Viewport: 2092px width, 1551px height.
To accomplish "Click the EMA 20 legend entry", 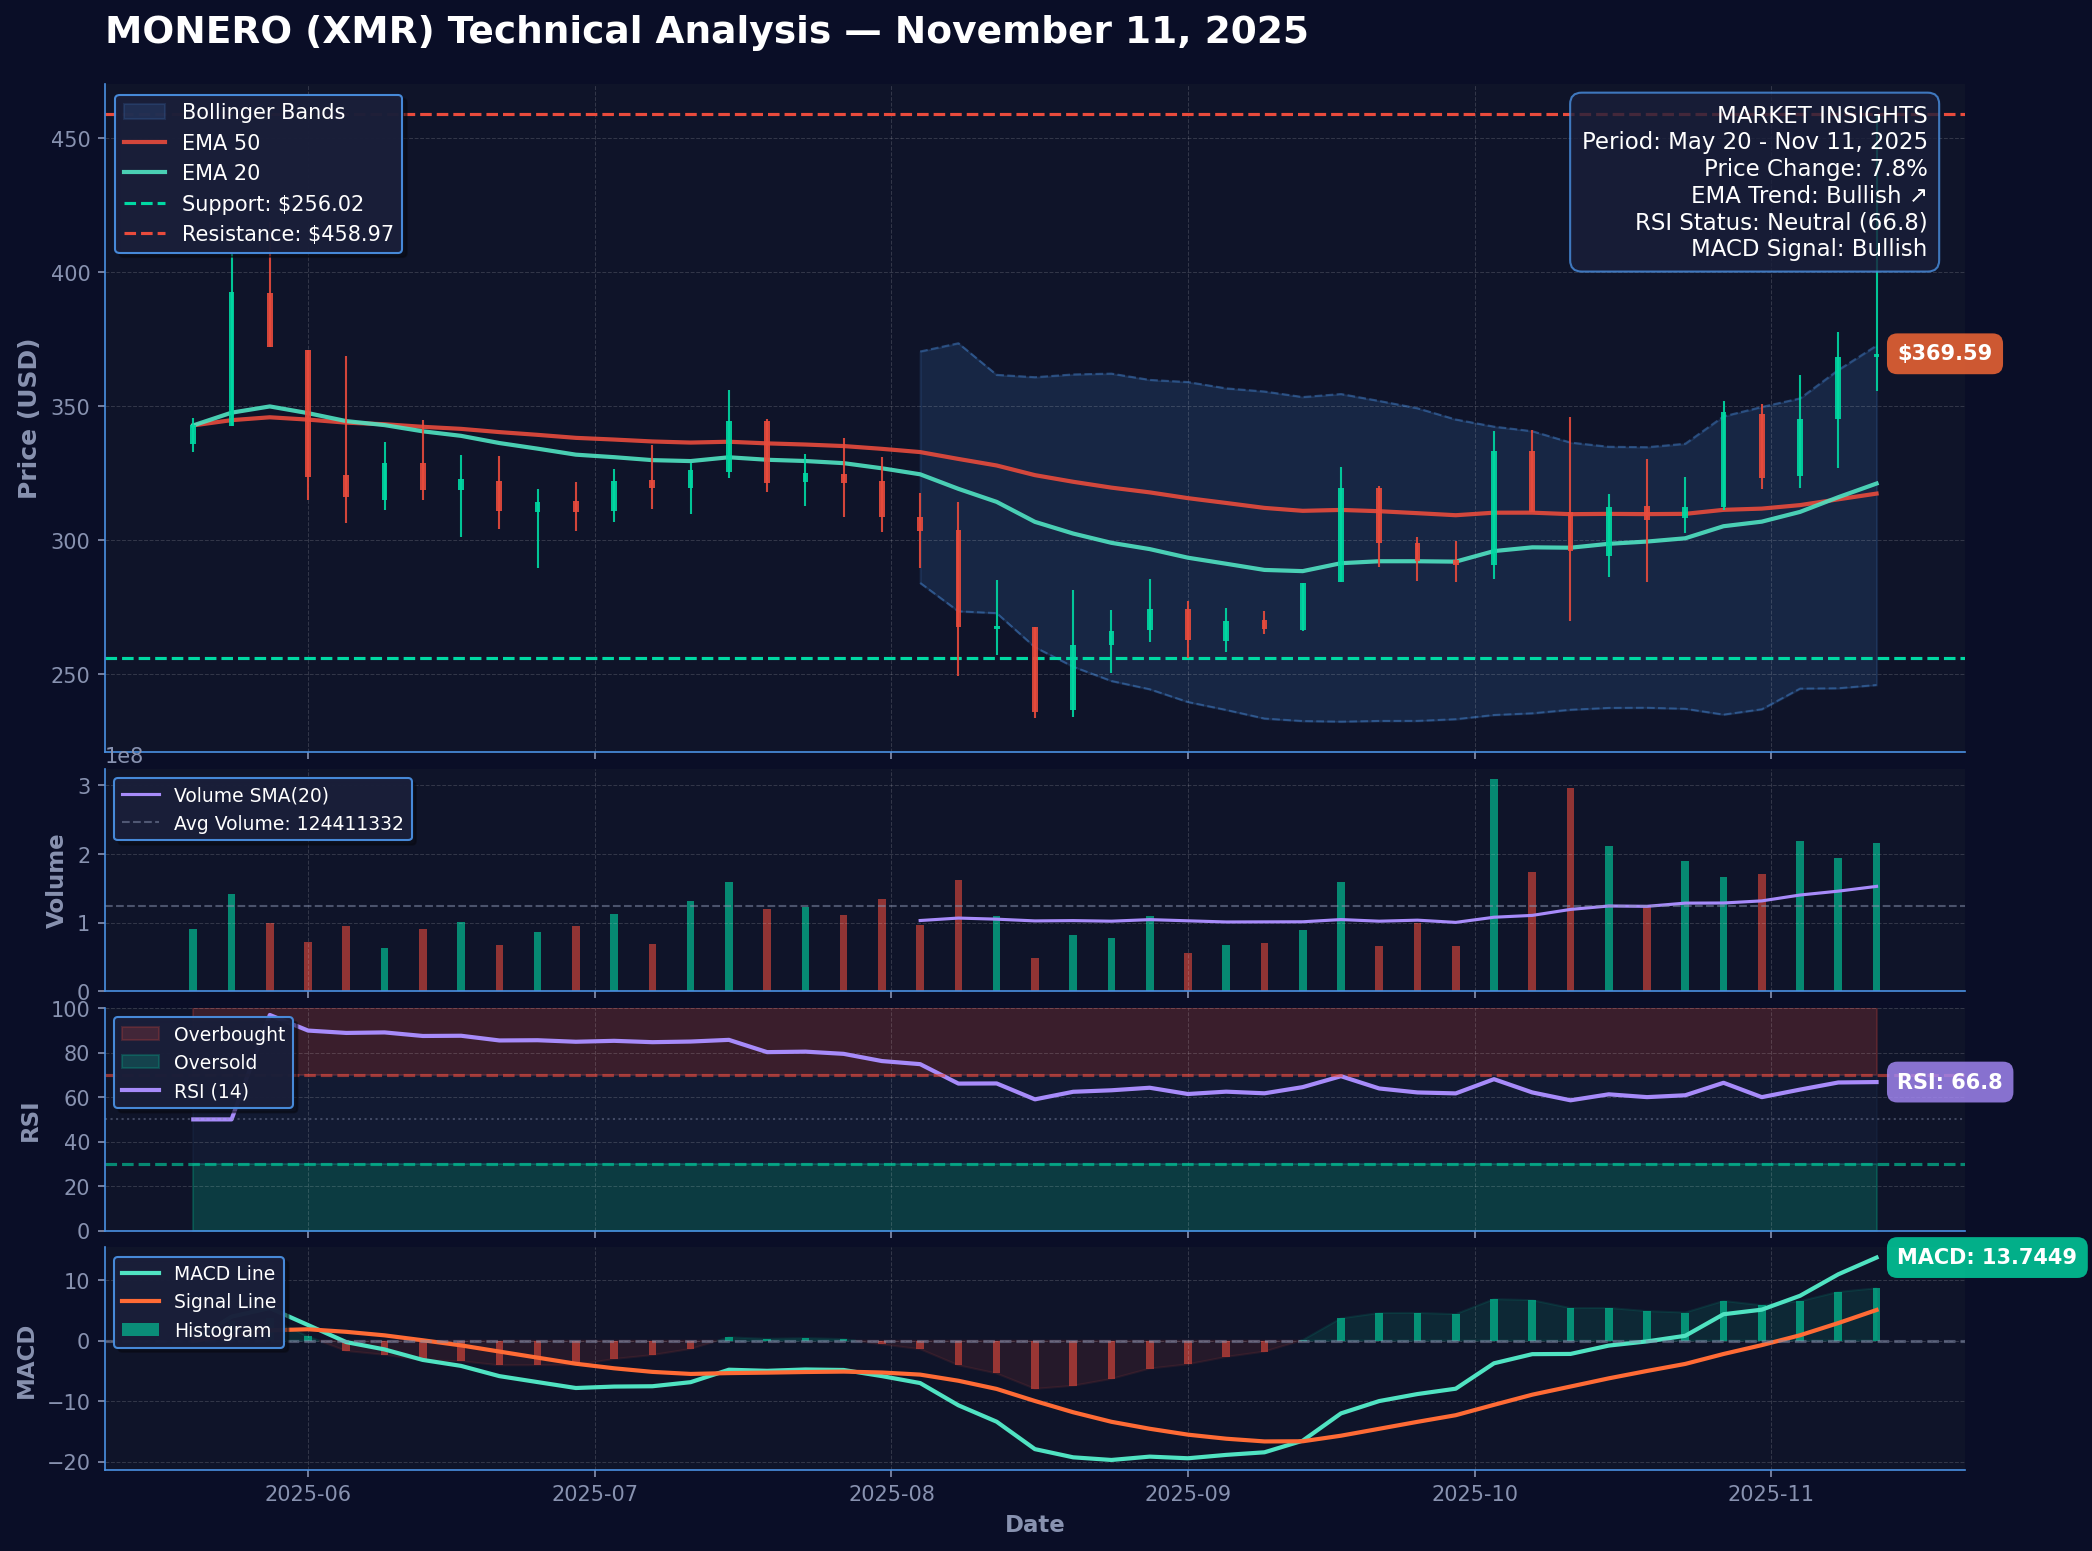I will point(220,173).
